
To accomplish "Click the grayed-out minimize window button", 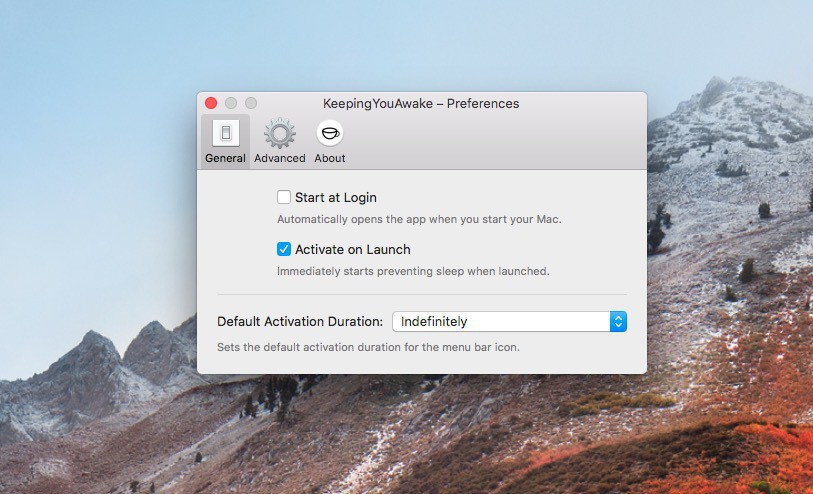I will pyautogui.click(x=231, y=103).
